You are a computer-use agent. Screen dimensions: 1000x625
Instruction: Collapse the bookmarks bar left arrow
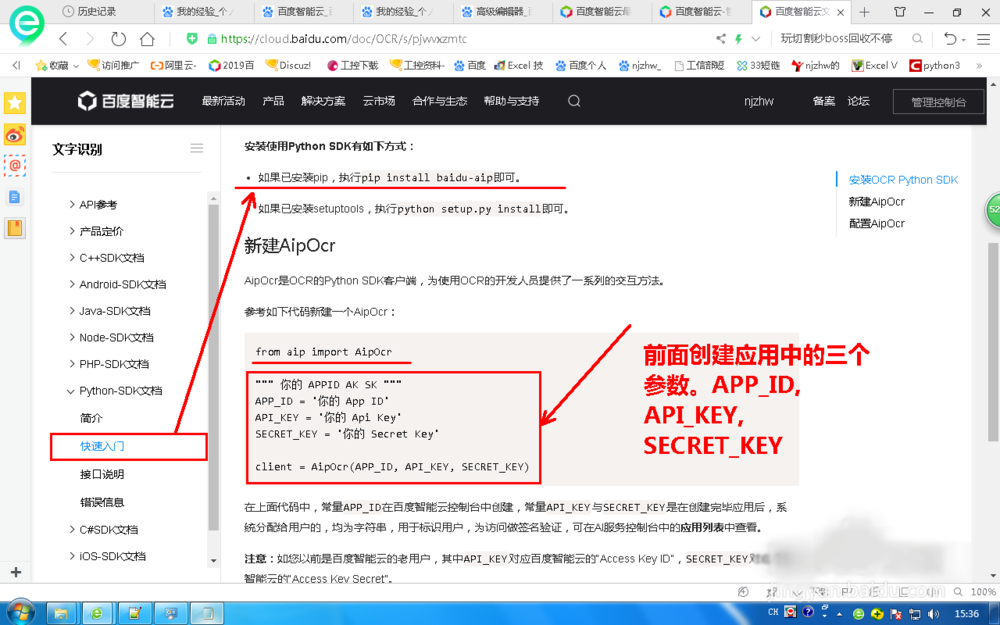[16, 65]
